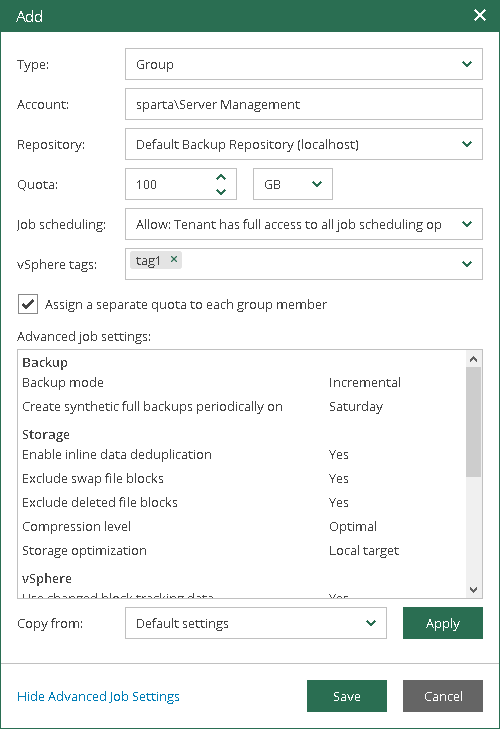The height and width of the screenshot is (729, 500).
Task: Click the settings list scroll-up arrow
Action: tap(473, 359)
